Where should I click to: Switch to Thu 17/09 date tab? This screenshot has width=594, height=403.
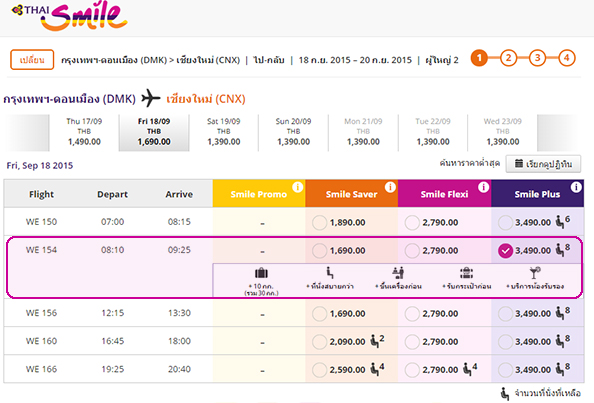pyautogui.click(x=84, y=132)
